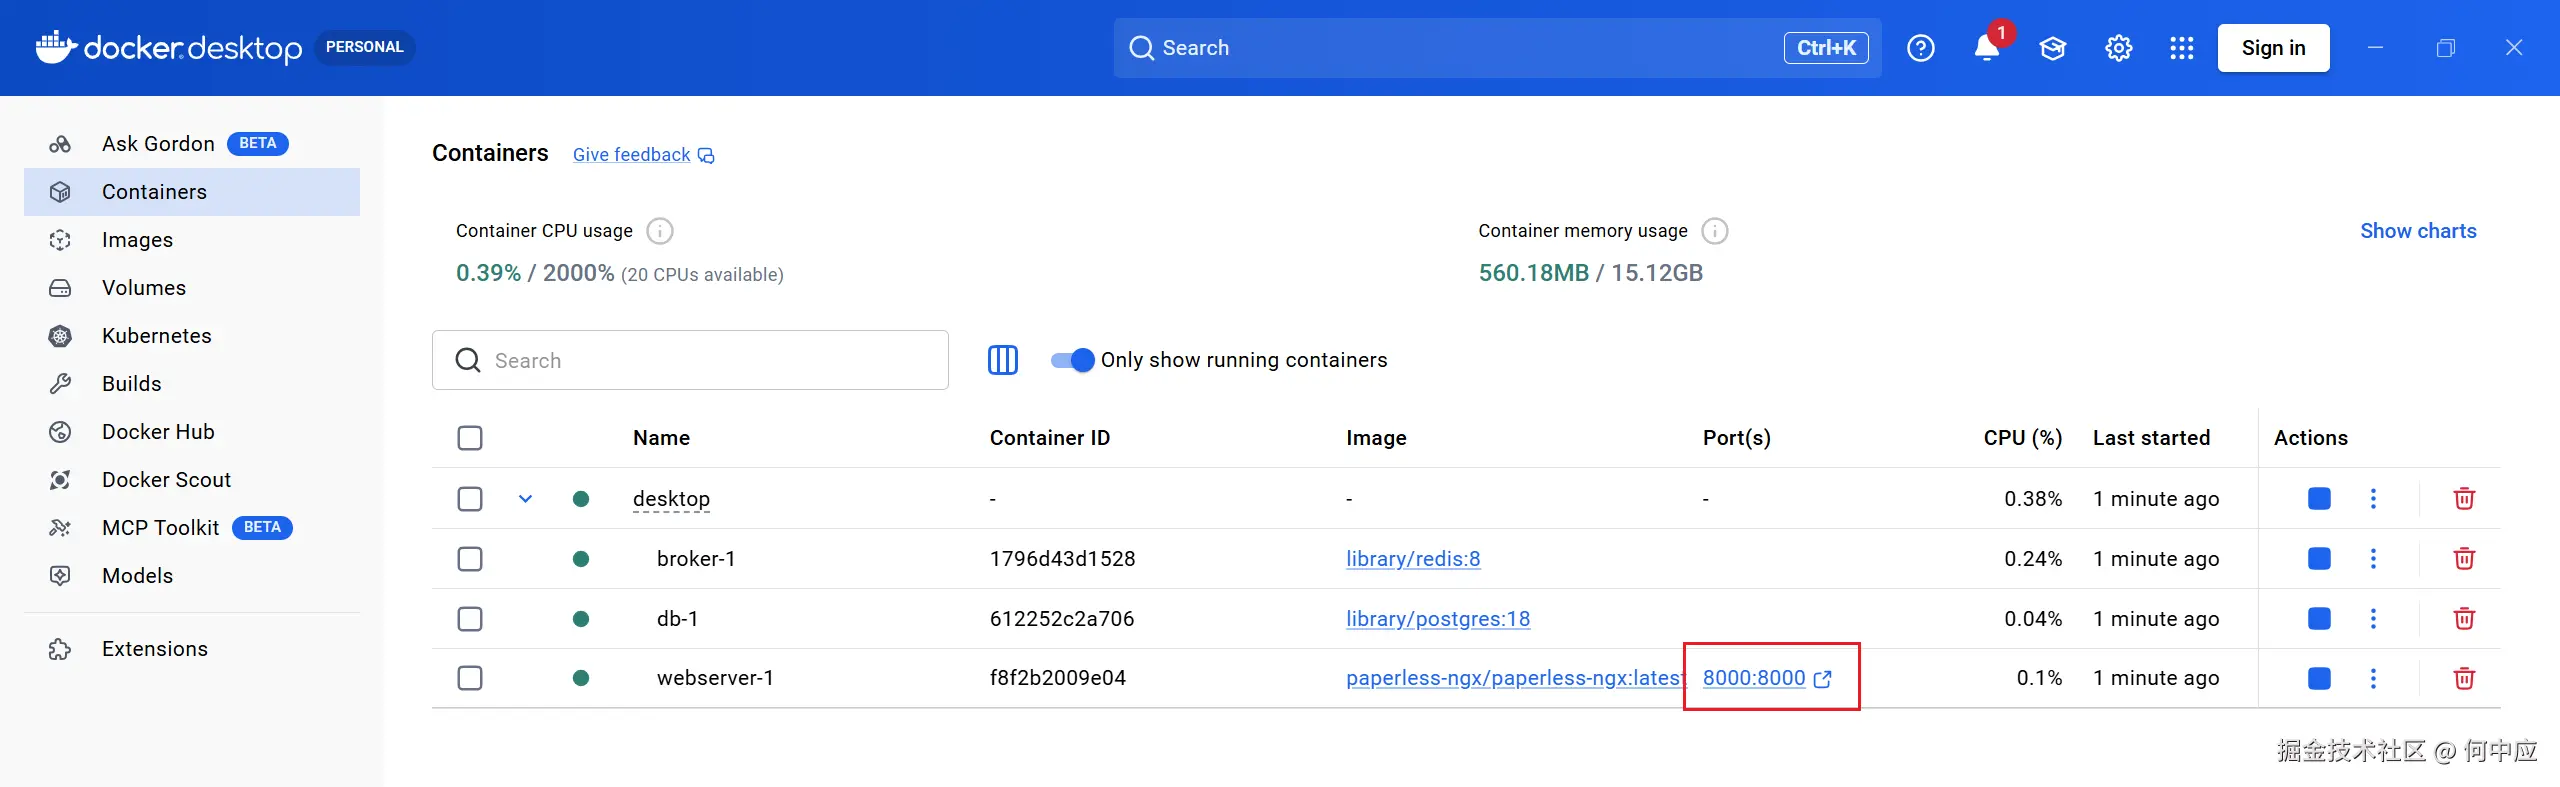
Task: Open more actions for broker-1 row
Action: [x=2373, y=558]
